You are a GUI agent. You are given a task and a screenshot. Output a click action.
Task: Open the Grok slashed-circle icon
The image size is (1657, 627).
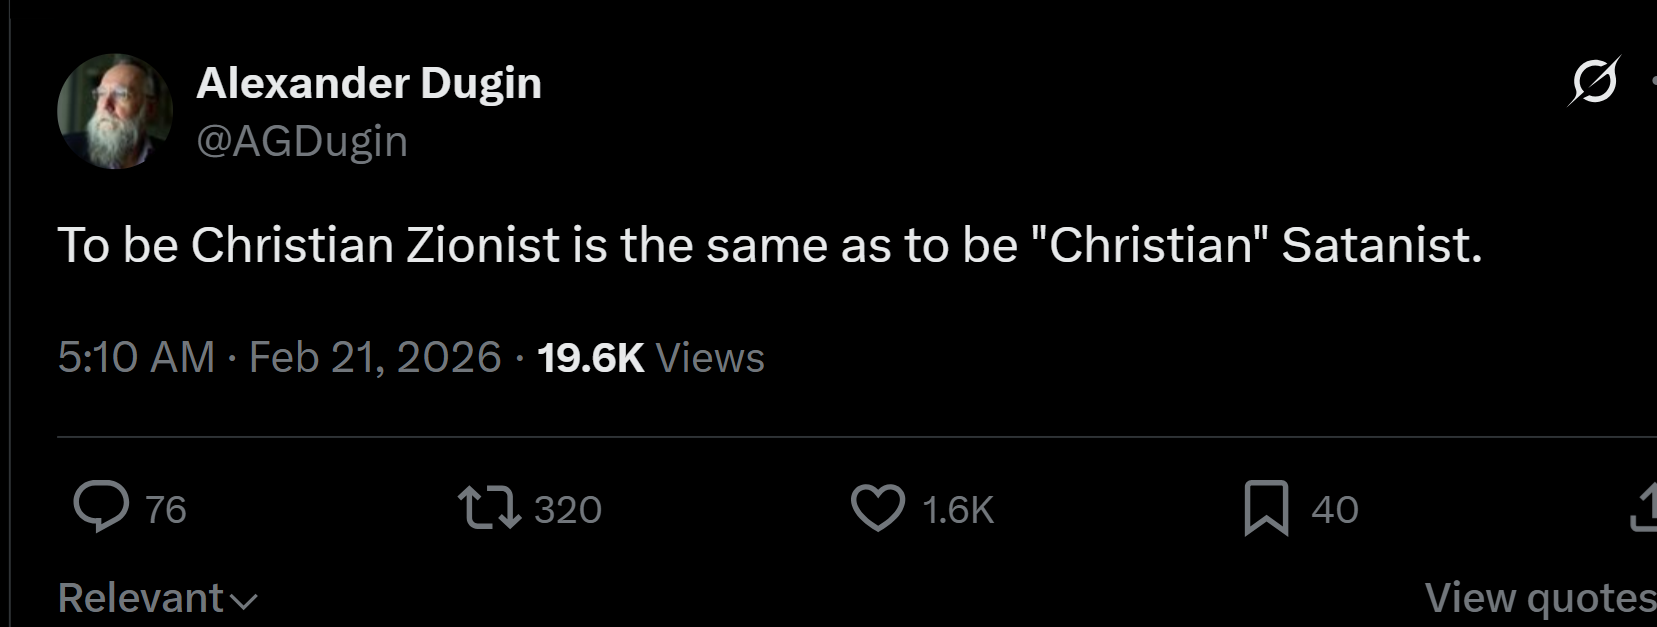[x=1594, y=81]
